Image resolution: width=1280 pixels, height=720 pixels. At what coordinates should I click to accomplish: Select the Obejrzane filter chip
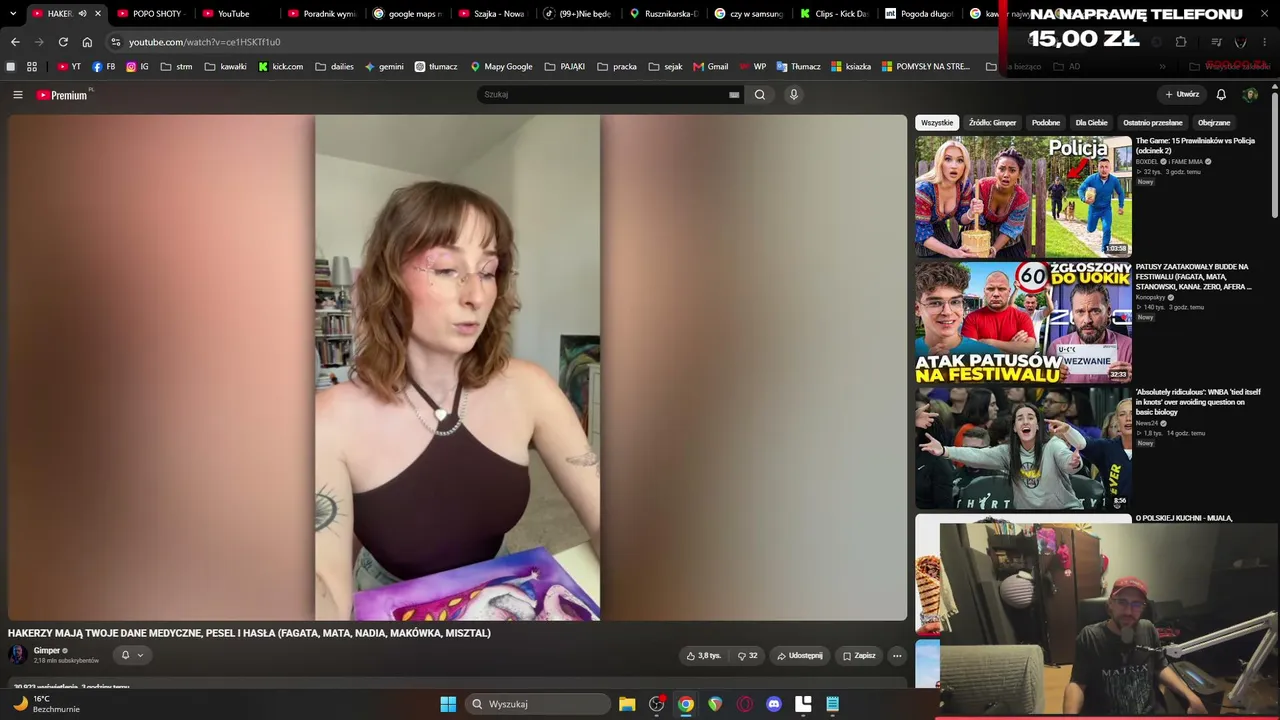1214,123
